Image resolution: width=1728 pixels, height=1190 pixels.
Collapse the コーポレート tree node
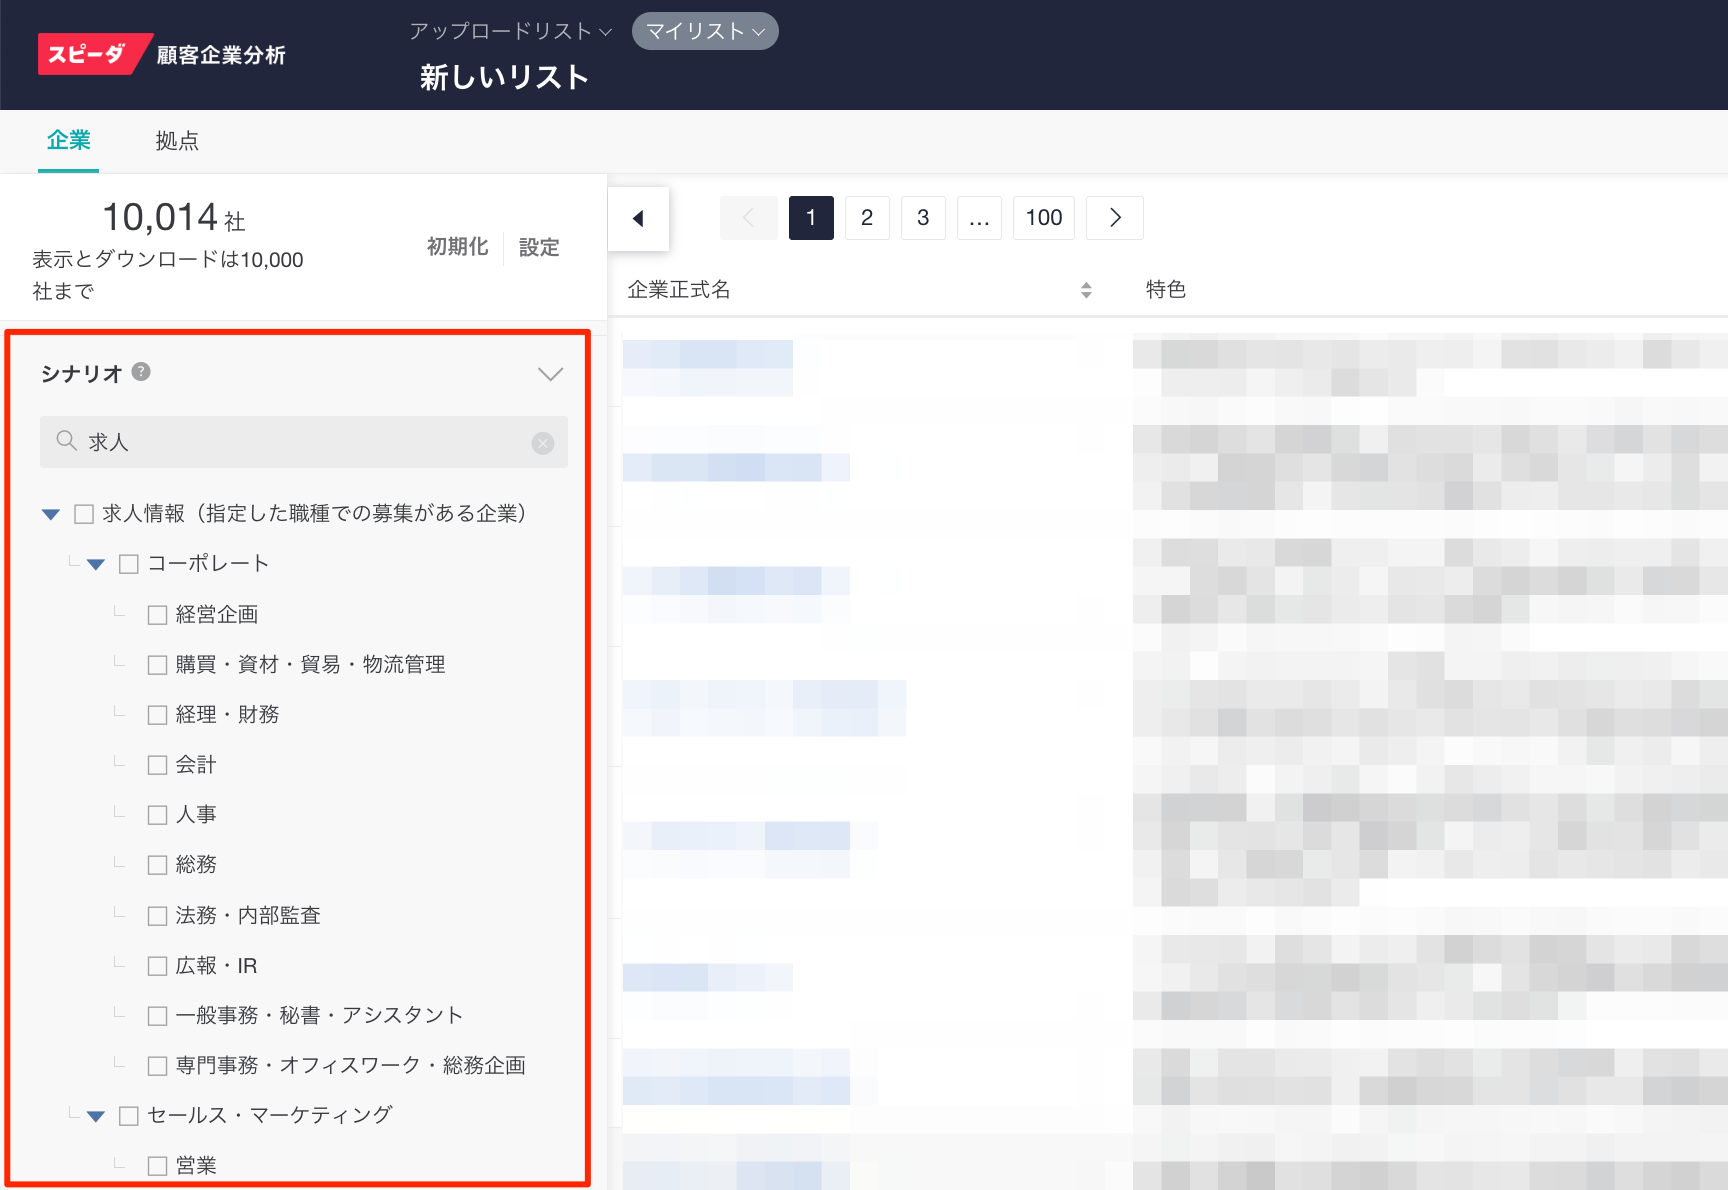coord(96,564)
